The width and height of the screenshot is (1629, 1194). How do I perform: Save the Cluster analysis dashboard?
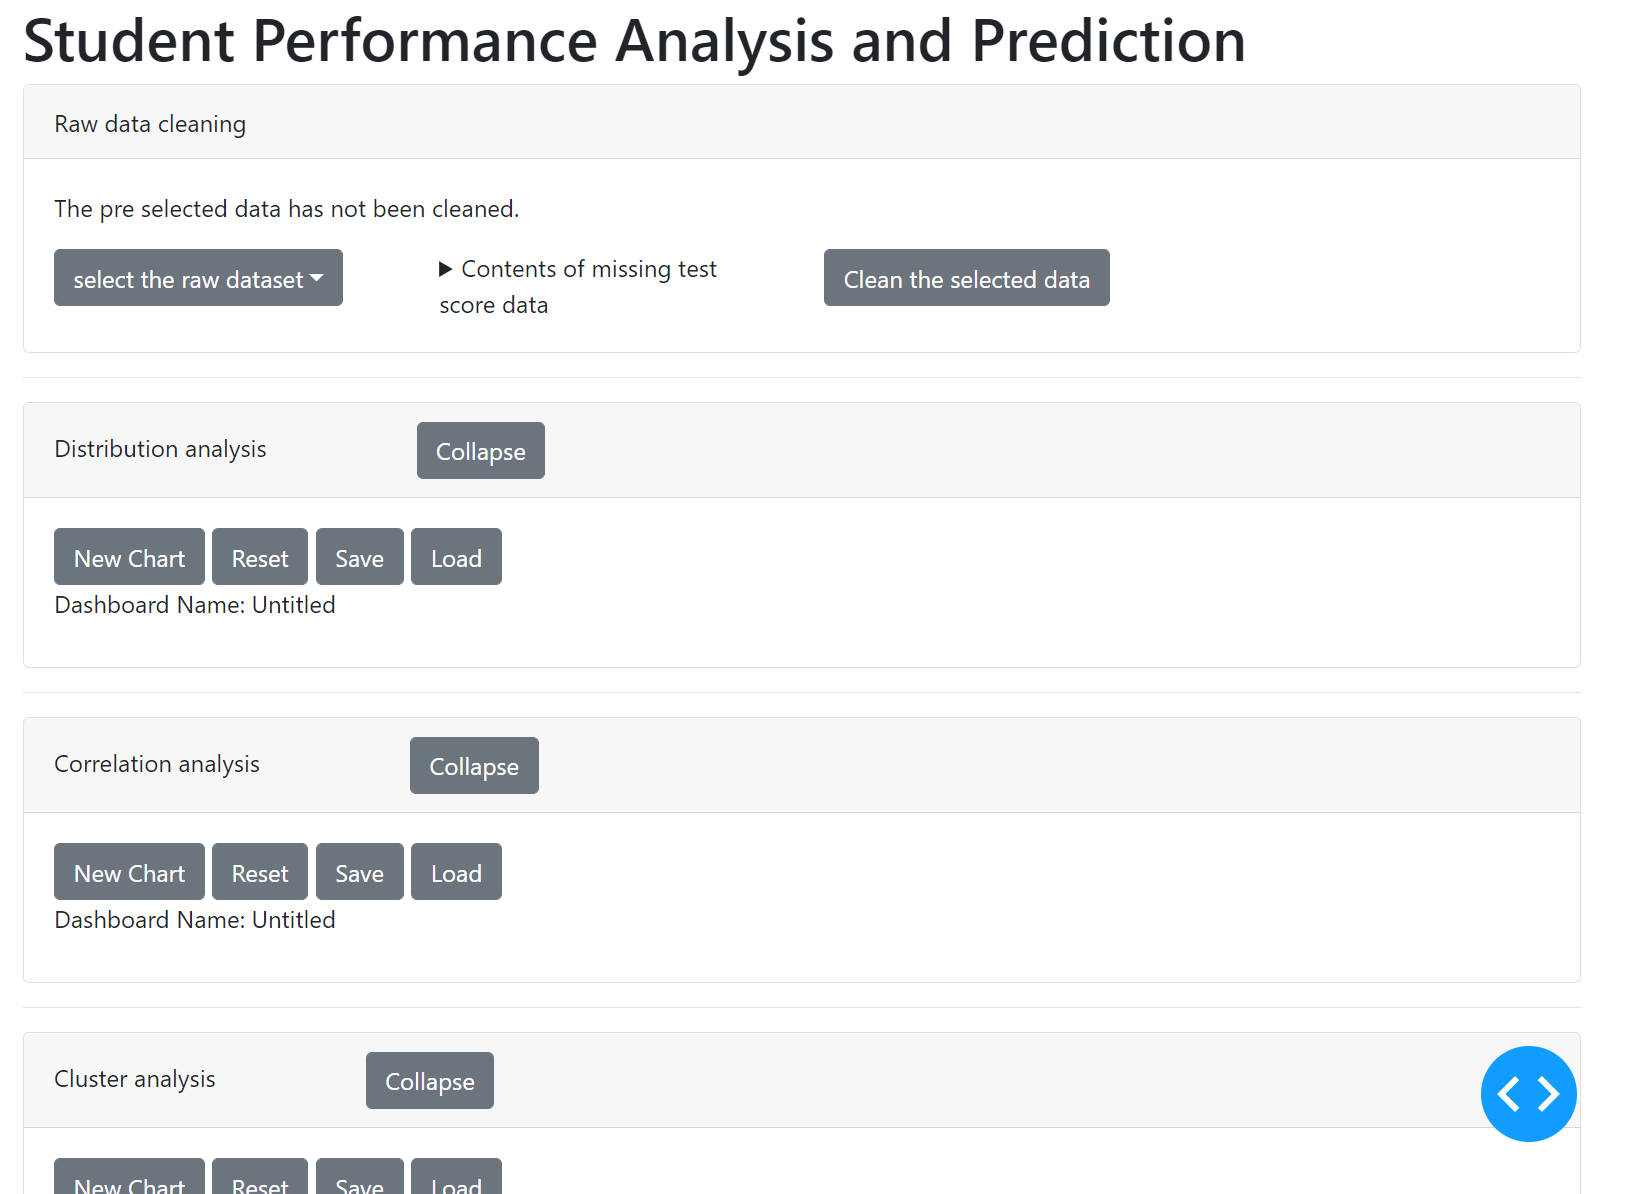pyautogui.click(x=359, y=1180)
